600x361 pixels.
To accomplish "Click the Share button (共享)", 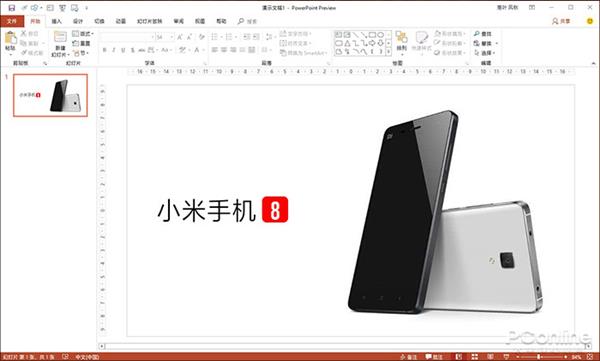I will point(561,21).
